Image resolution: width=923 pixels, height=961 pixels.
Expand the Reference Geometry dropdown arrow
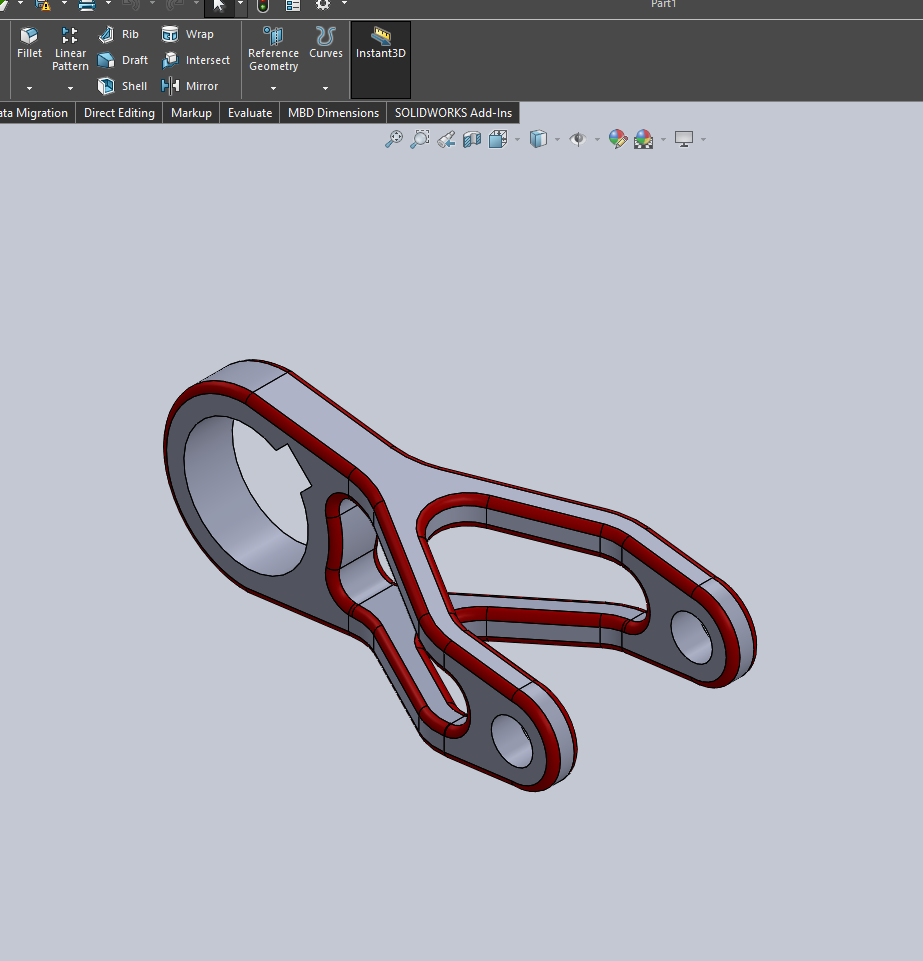pyautogui.click(x=273, y=88)
